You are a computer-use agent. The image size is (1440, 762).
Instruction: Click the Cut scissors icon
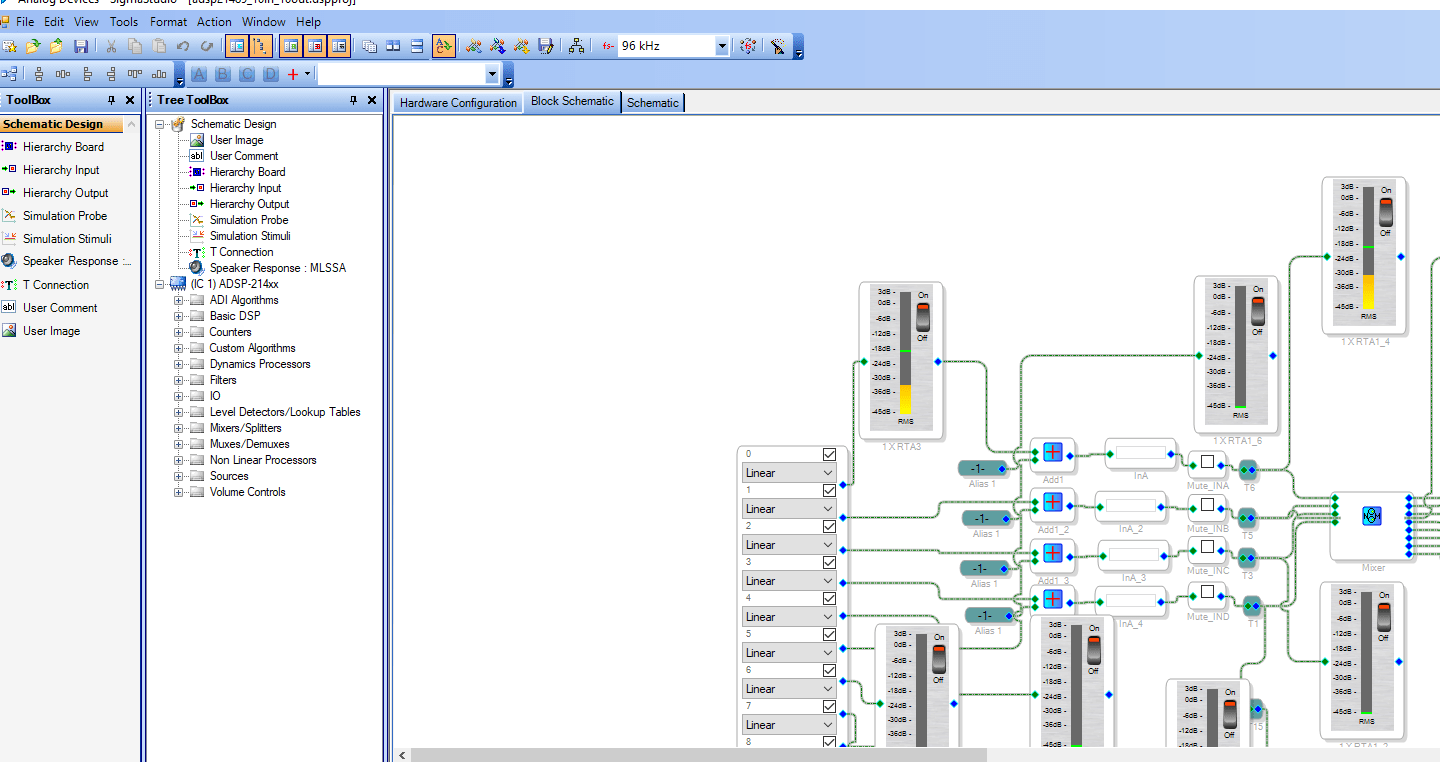click(111, 46)
